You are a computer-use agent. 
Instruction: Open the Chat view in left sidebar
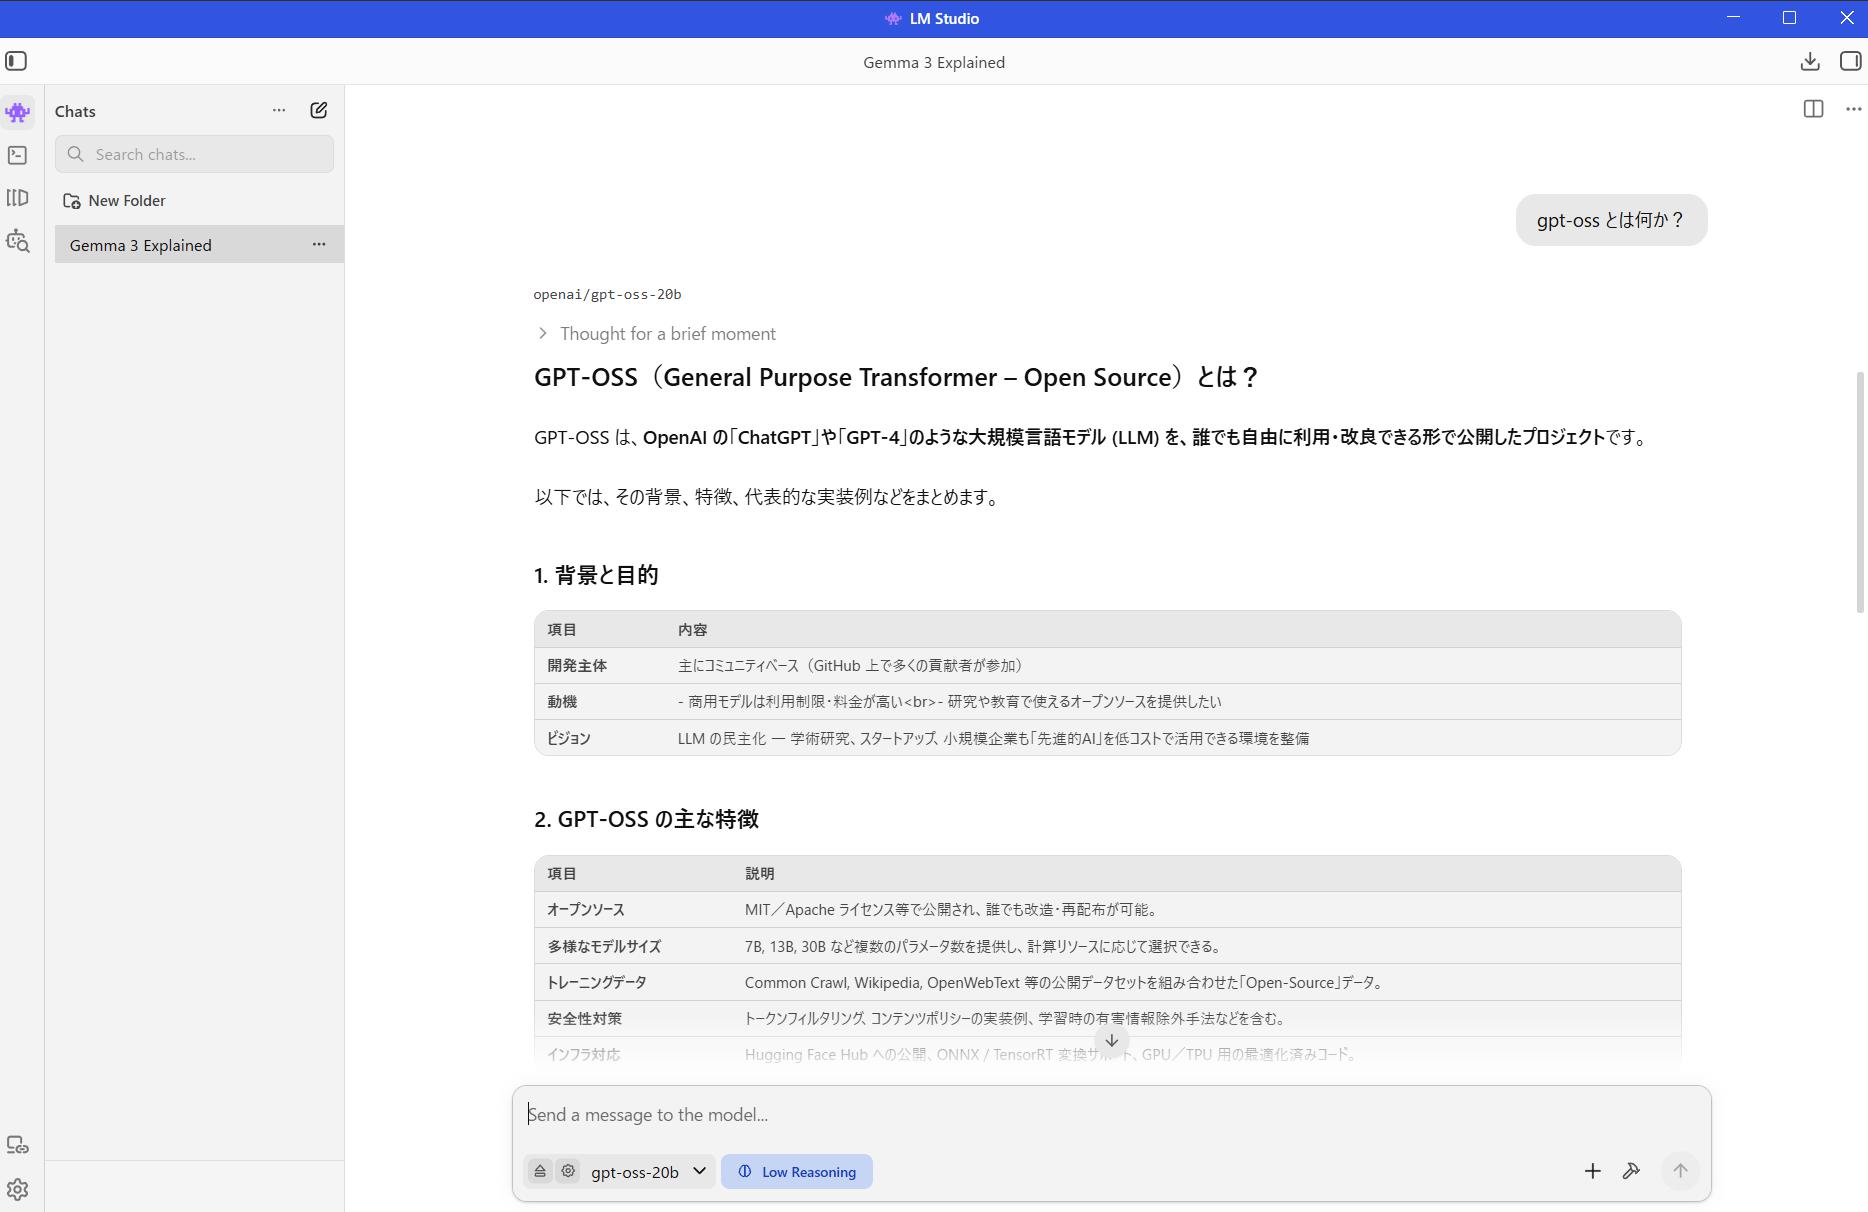[18, 112]
